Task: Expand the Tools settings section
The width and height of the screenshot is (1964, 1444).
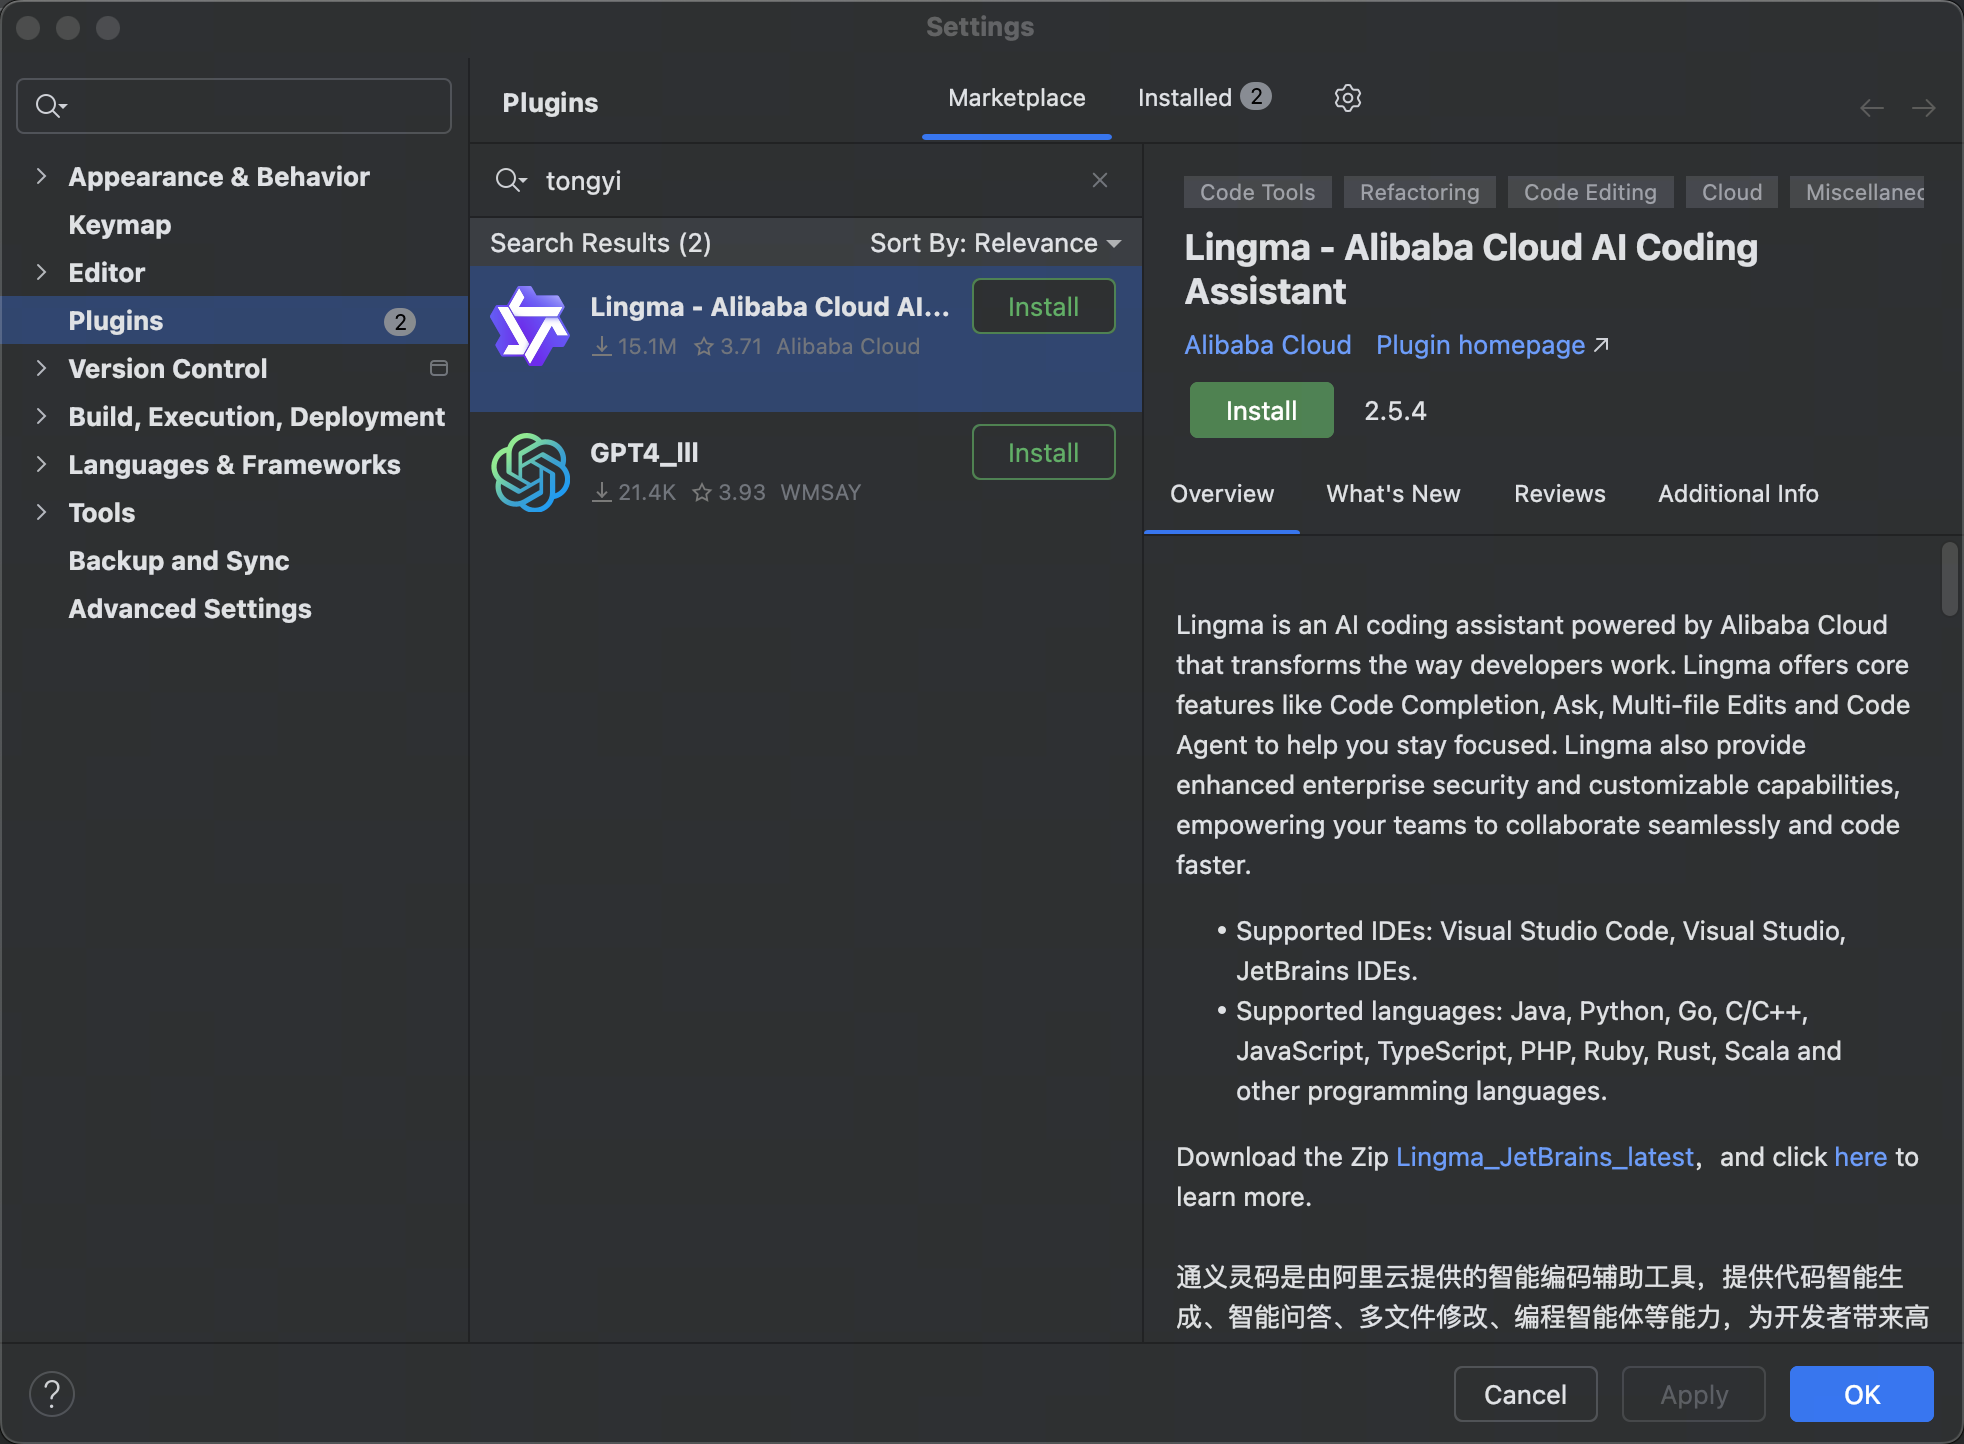Action: [41, 512]
